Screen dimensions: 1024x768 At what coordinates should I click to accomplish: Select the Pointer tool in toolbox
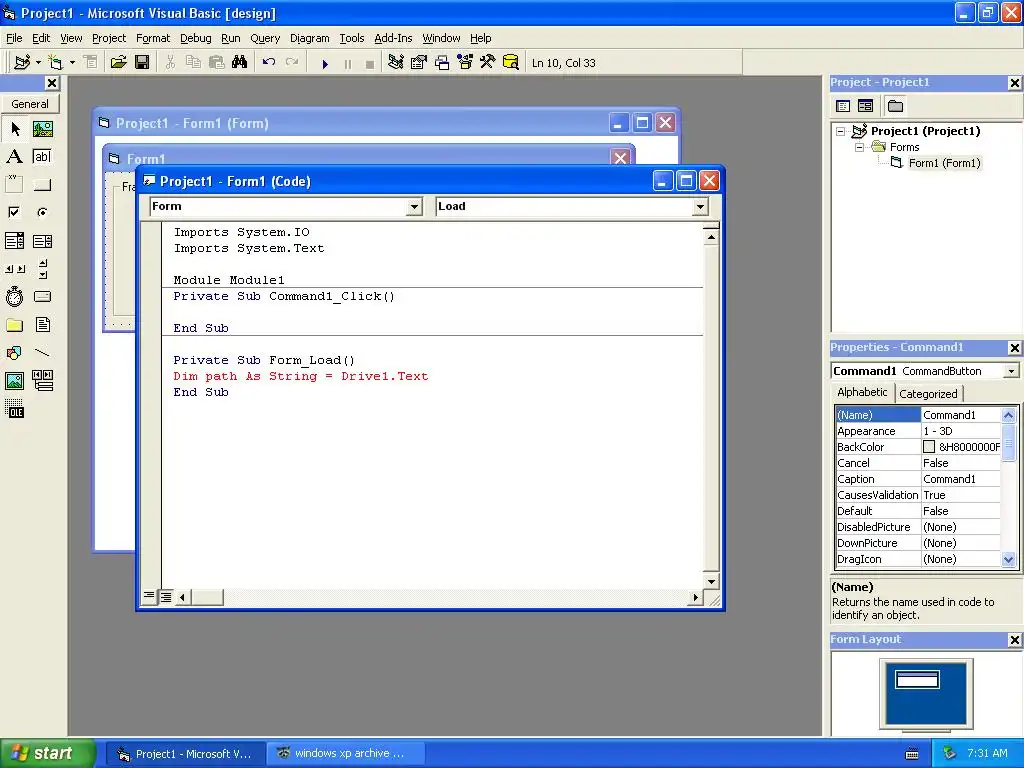click(x=14, y=129)
